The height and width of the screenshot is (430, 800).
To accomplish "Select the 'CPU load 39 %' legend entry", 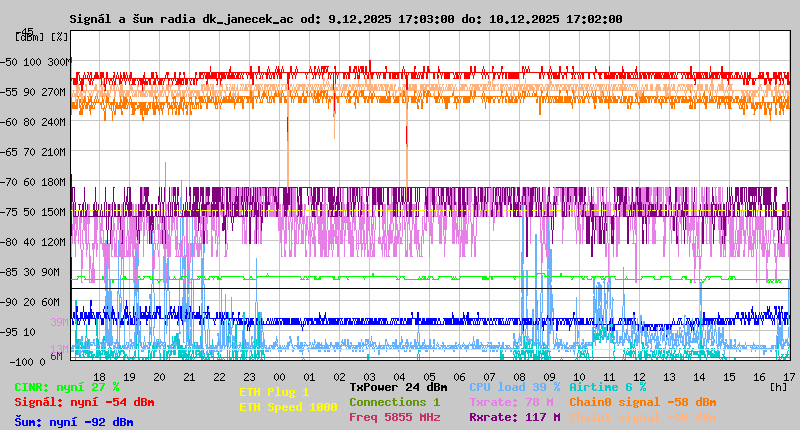I will (515, 387).
